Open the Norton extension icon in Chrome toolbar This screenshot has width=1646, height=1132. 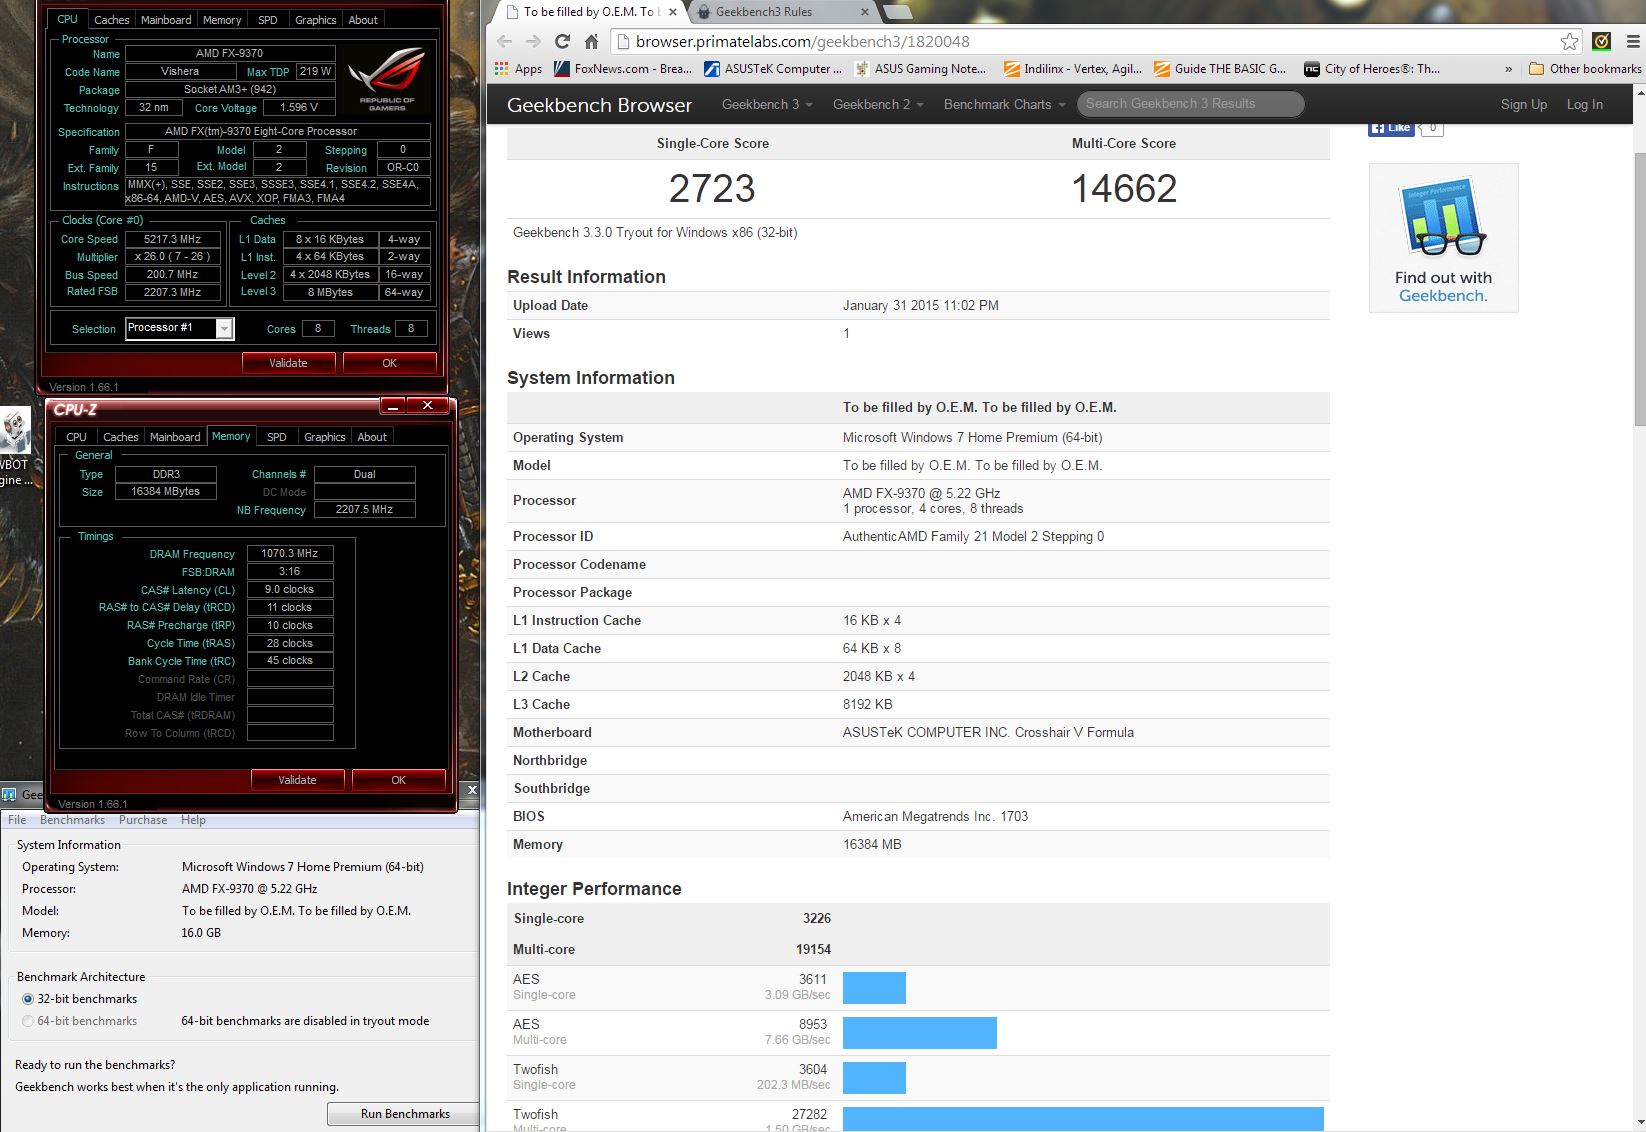(1601, 42)
